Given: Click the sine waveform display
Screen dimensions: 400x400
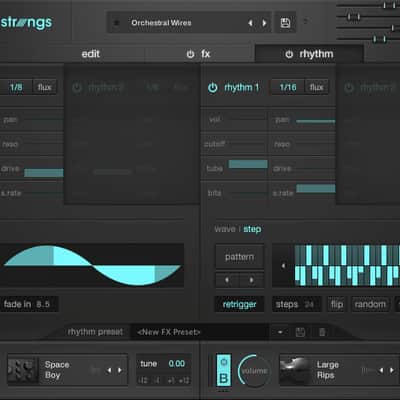Looking at the screenshot, I should click(x=92, y=266).
